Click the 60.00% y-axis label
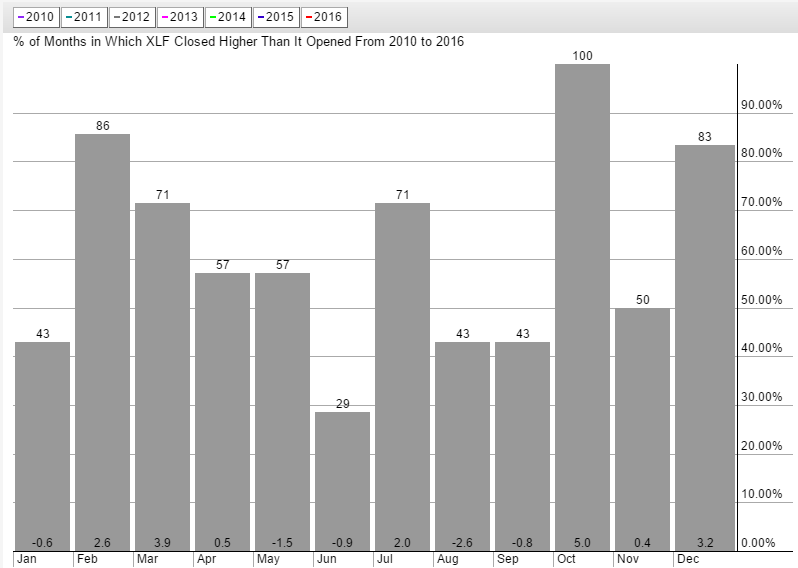This screenshot has width=798, height=568. coord(761,250)
